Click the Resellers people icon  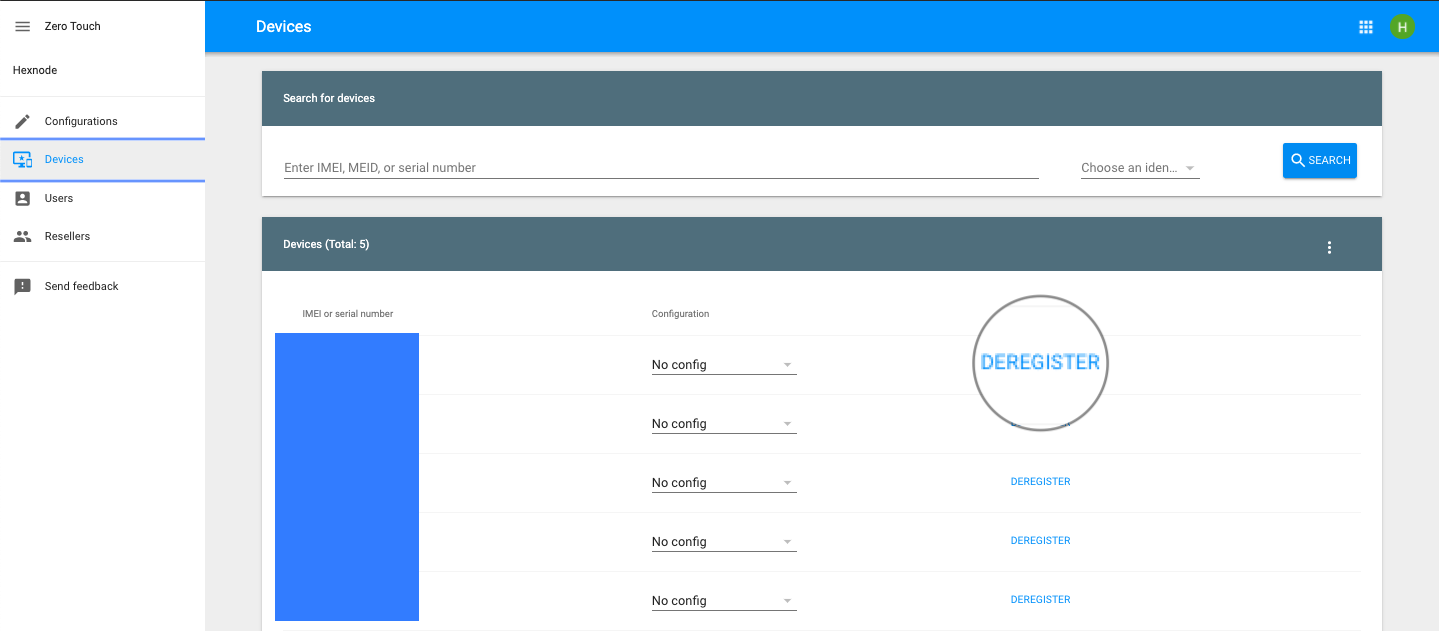click(22, 236)
